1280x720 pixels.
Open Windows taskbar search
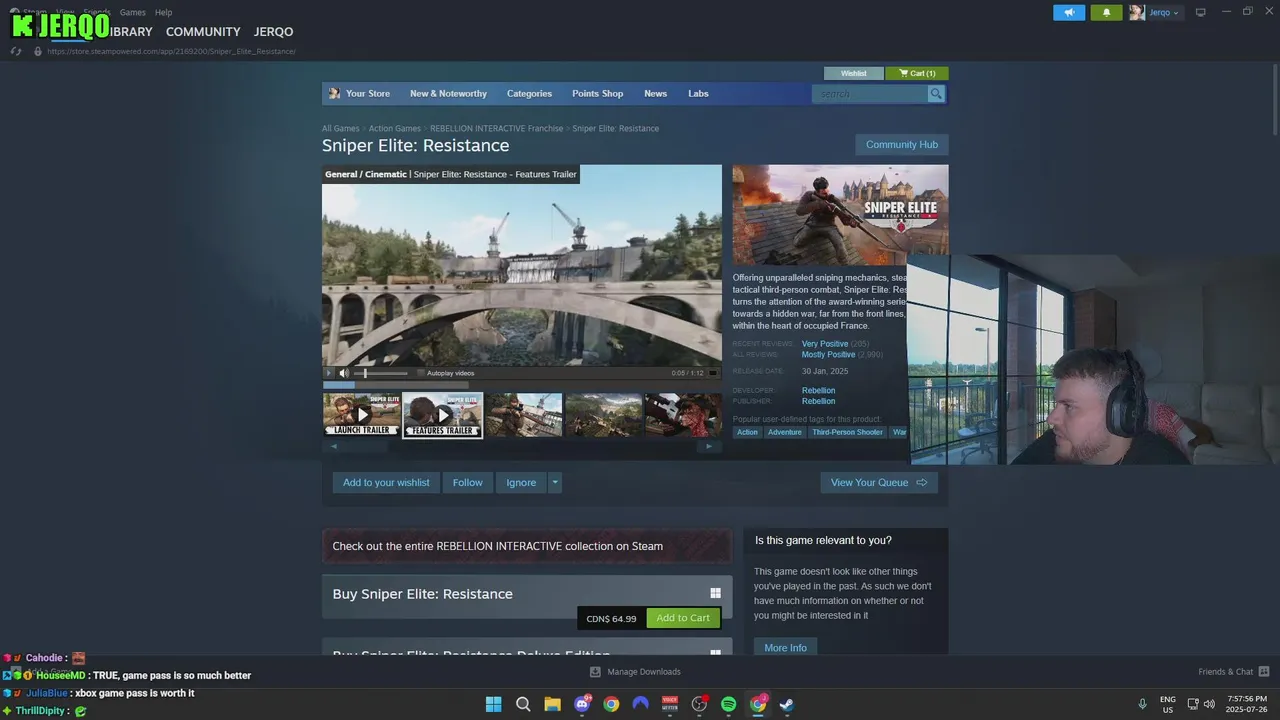coord(523,704)
